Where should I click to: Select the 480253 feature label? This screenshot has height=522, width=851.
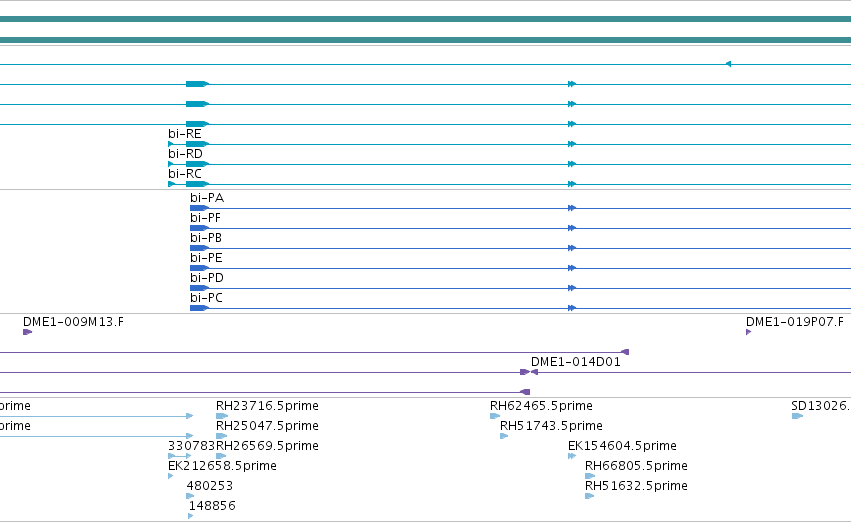[209, 486]
